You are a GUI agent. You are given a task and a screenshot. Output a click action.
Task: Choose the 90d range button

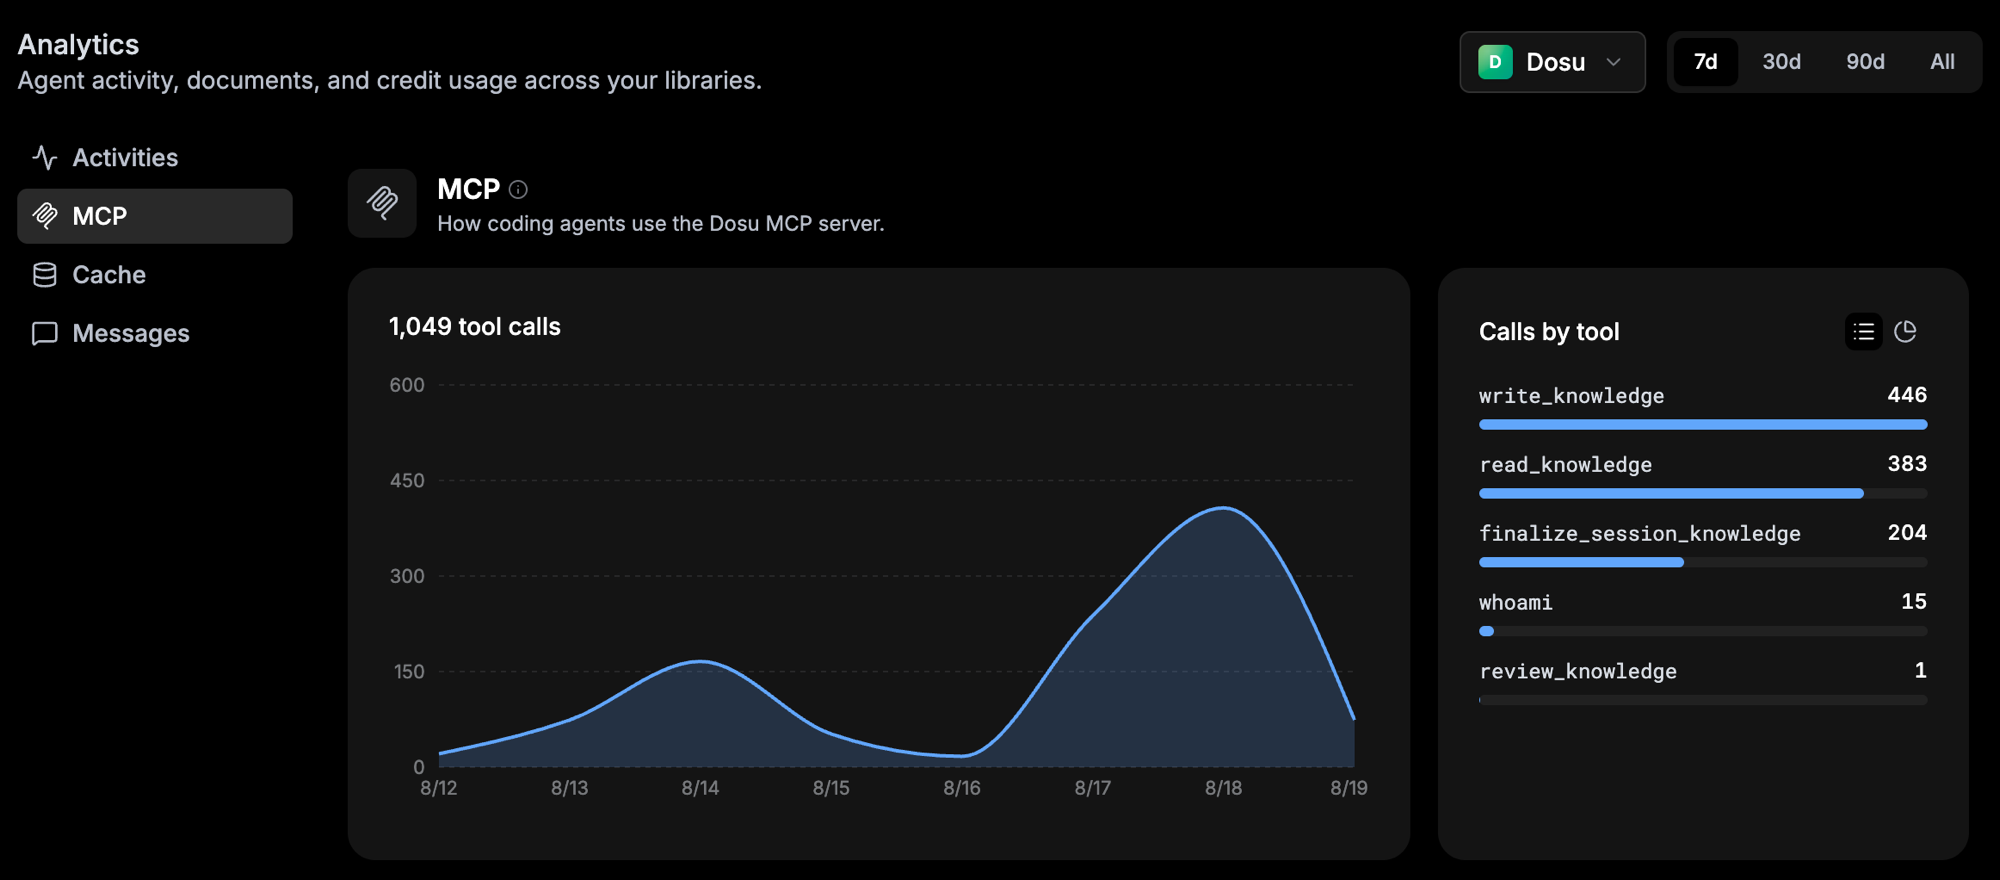1865,62
